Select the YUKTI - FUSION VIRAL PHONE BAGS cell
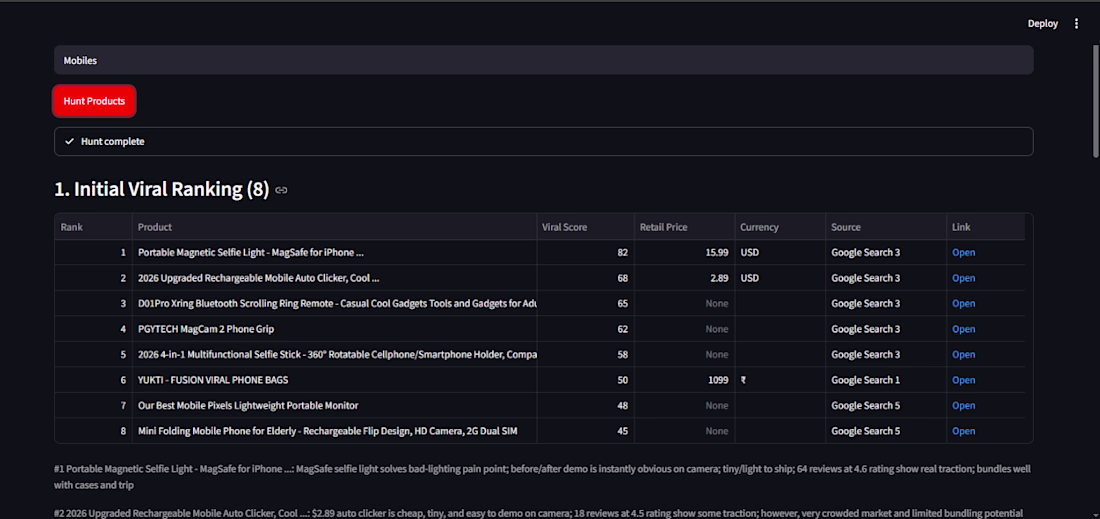 [335, 380]
